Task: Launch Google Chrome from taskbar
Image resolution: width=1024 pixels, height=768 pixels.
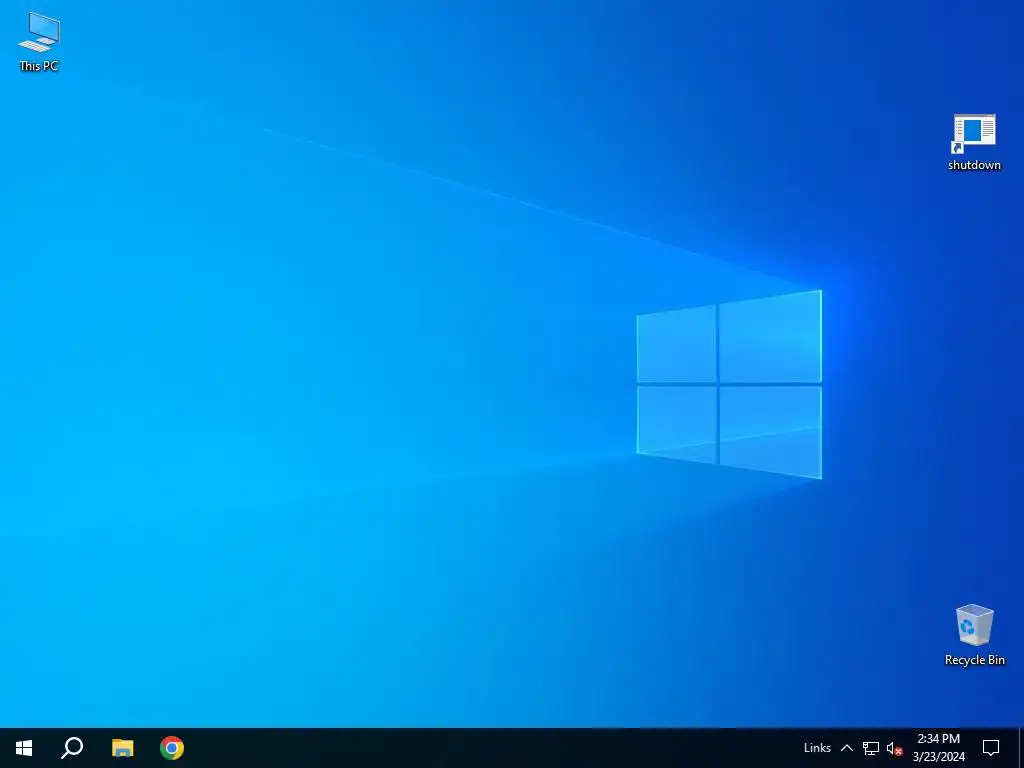Action: click(x=172, y=748)
